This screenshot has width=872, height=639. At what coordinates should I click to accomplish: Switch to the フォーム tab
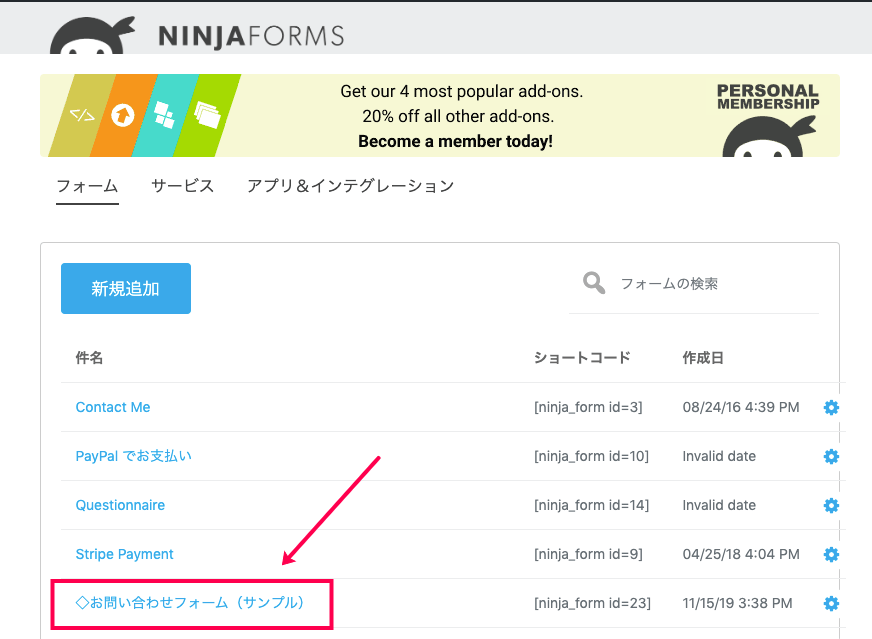click(x=87, y=186)
